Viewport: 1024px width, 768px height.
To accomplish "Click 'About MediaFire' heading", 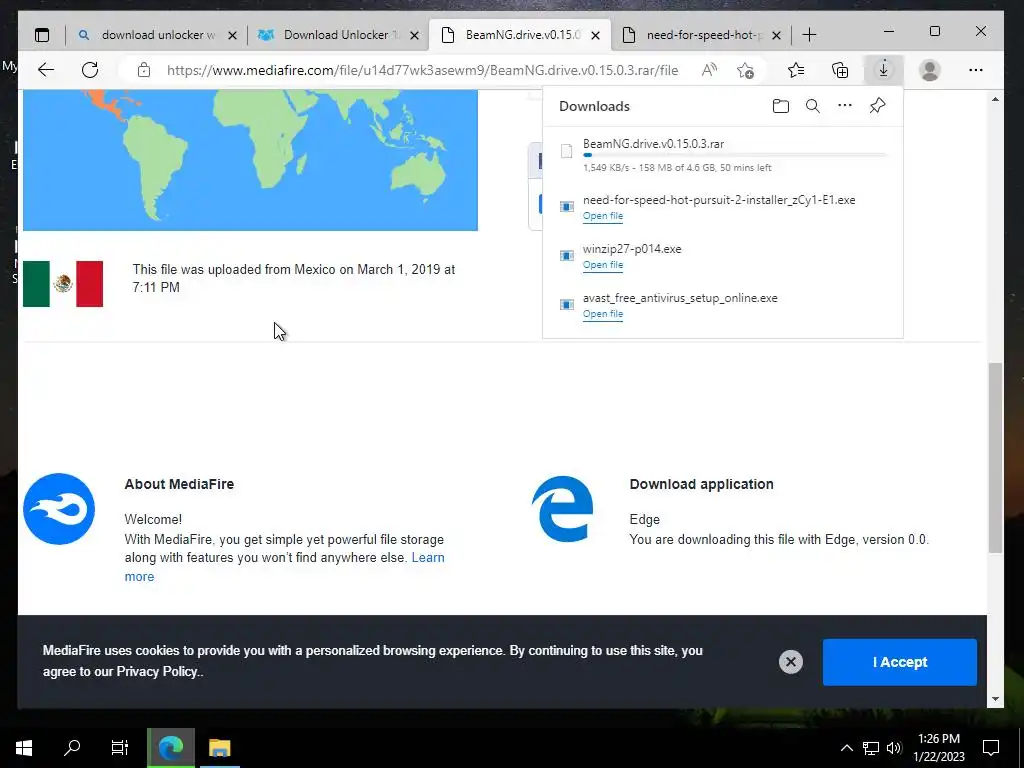I will pos(179,484).
